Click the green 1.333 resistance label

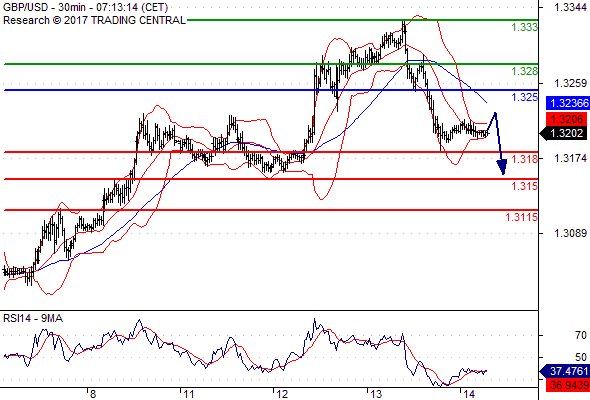click(x=525, y=27)
